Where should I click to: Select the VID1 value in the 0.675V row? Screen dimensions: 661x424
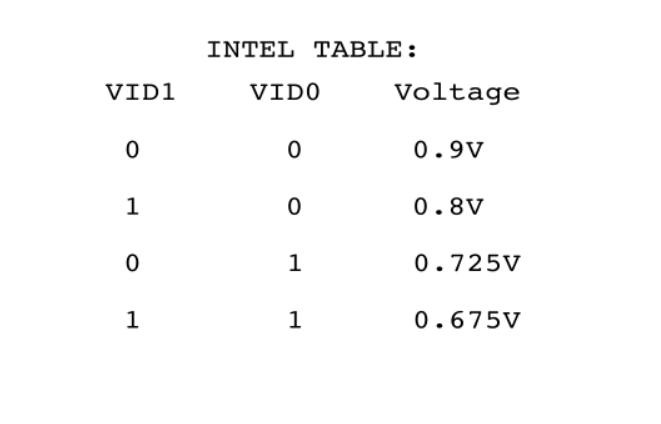pos(131,325)
